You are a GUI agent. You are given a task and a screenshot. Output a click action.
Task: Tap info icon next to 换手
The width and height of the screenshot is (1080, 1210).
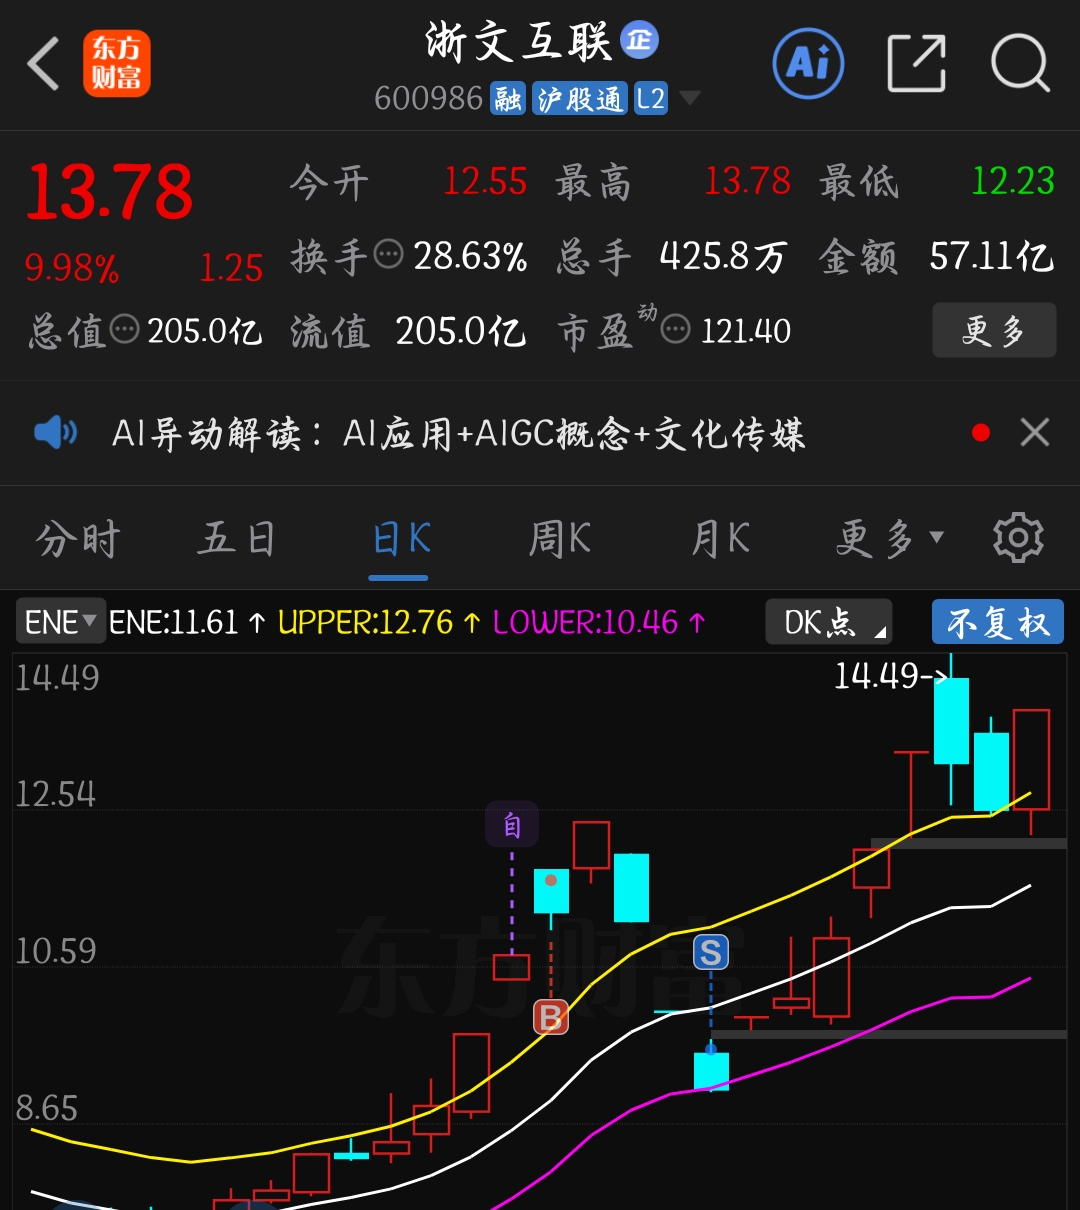(x=388, y=255)
